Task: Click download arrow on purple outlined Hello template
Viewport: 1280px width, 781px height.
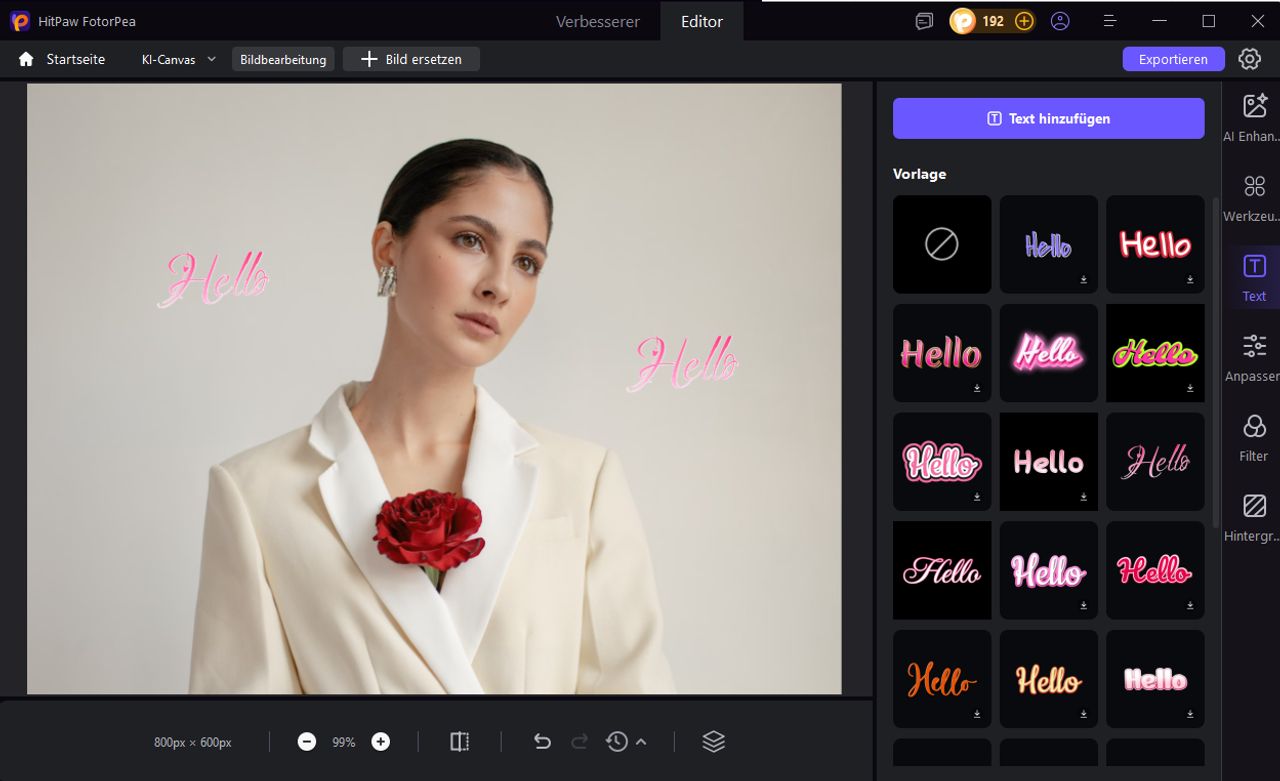Action: pyautogui.click(x=1084, y=280)
